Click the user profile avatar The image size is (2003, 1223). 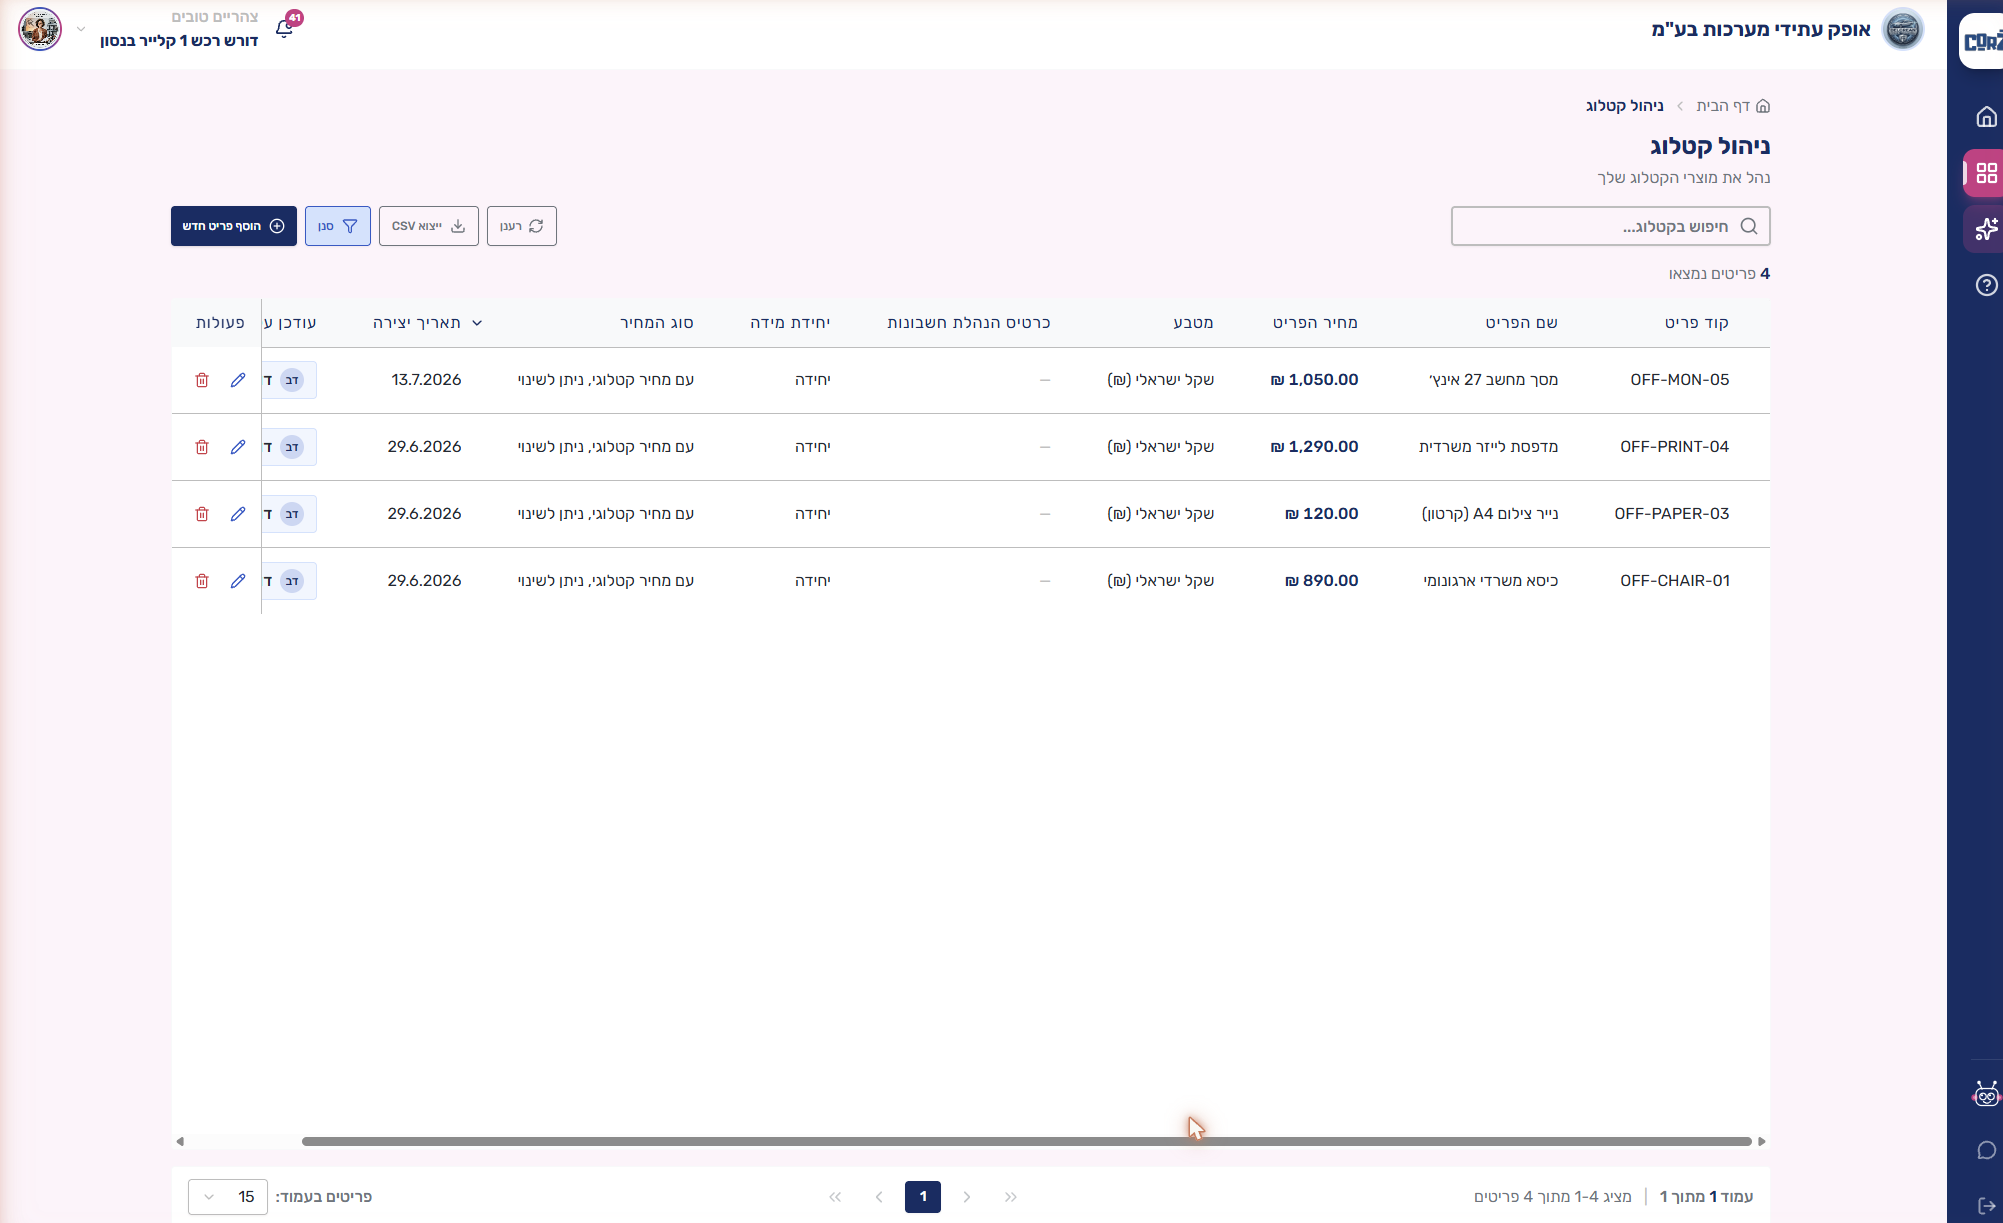[x=40, y=29]
